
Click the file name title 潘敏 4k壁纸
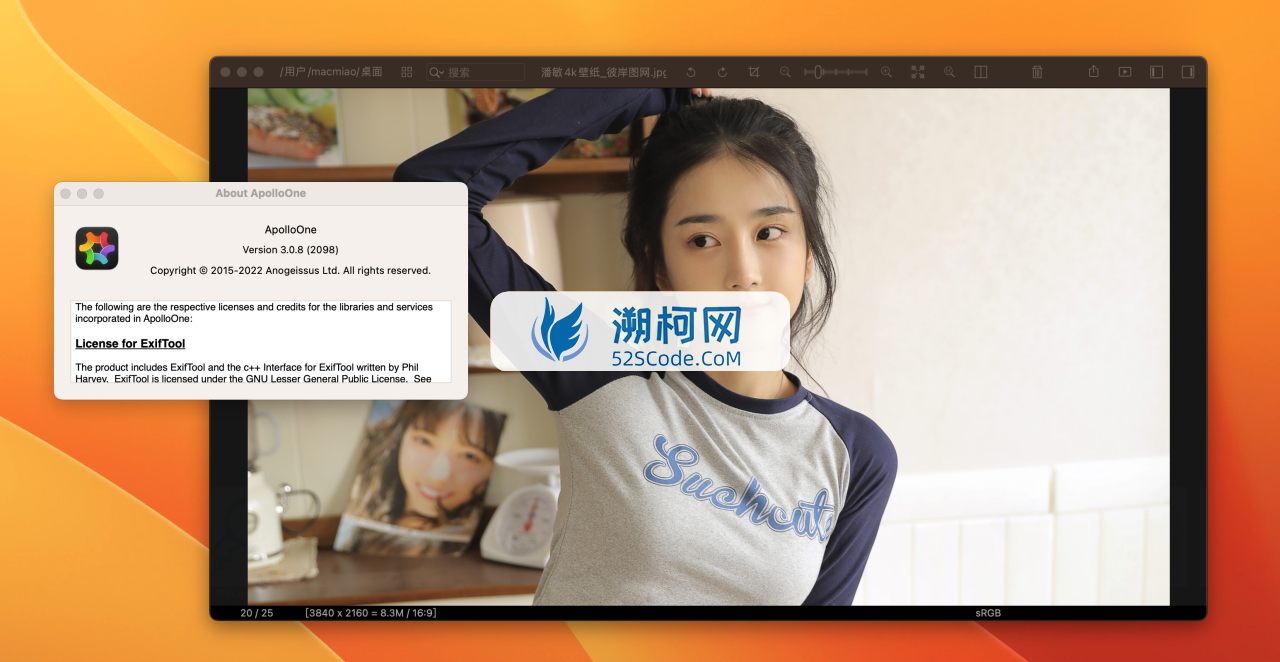[603, 72]
